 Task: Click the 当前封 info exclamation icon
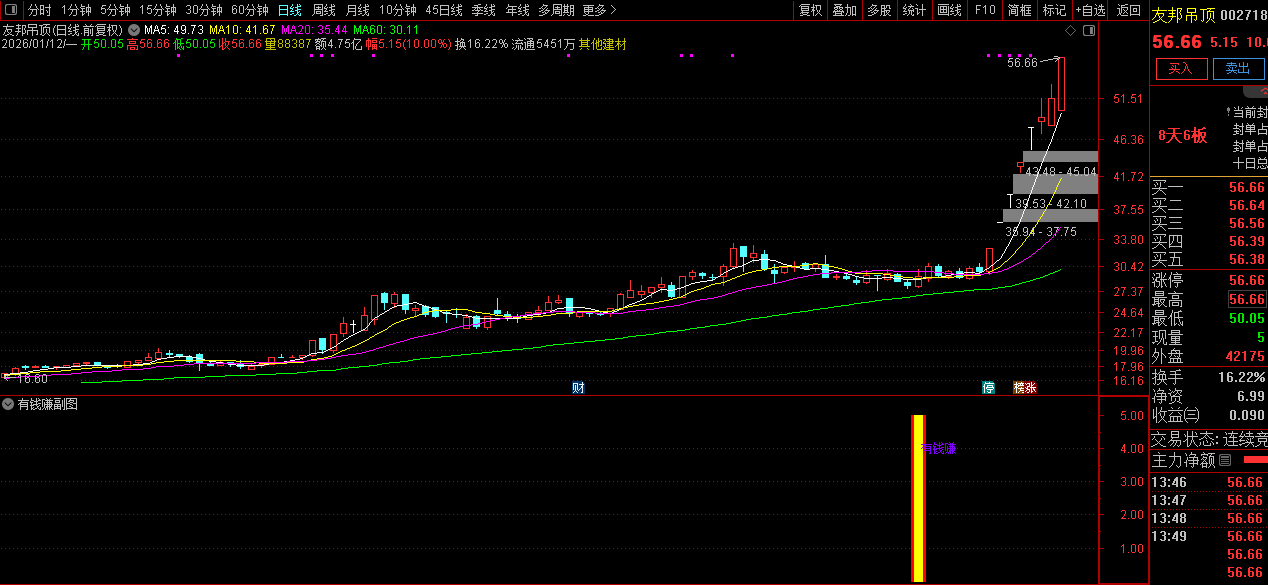1228,112
